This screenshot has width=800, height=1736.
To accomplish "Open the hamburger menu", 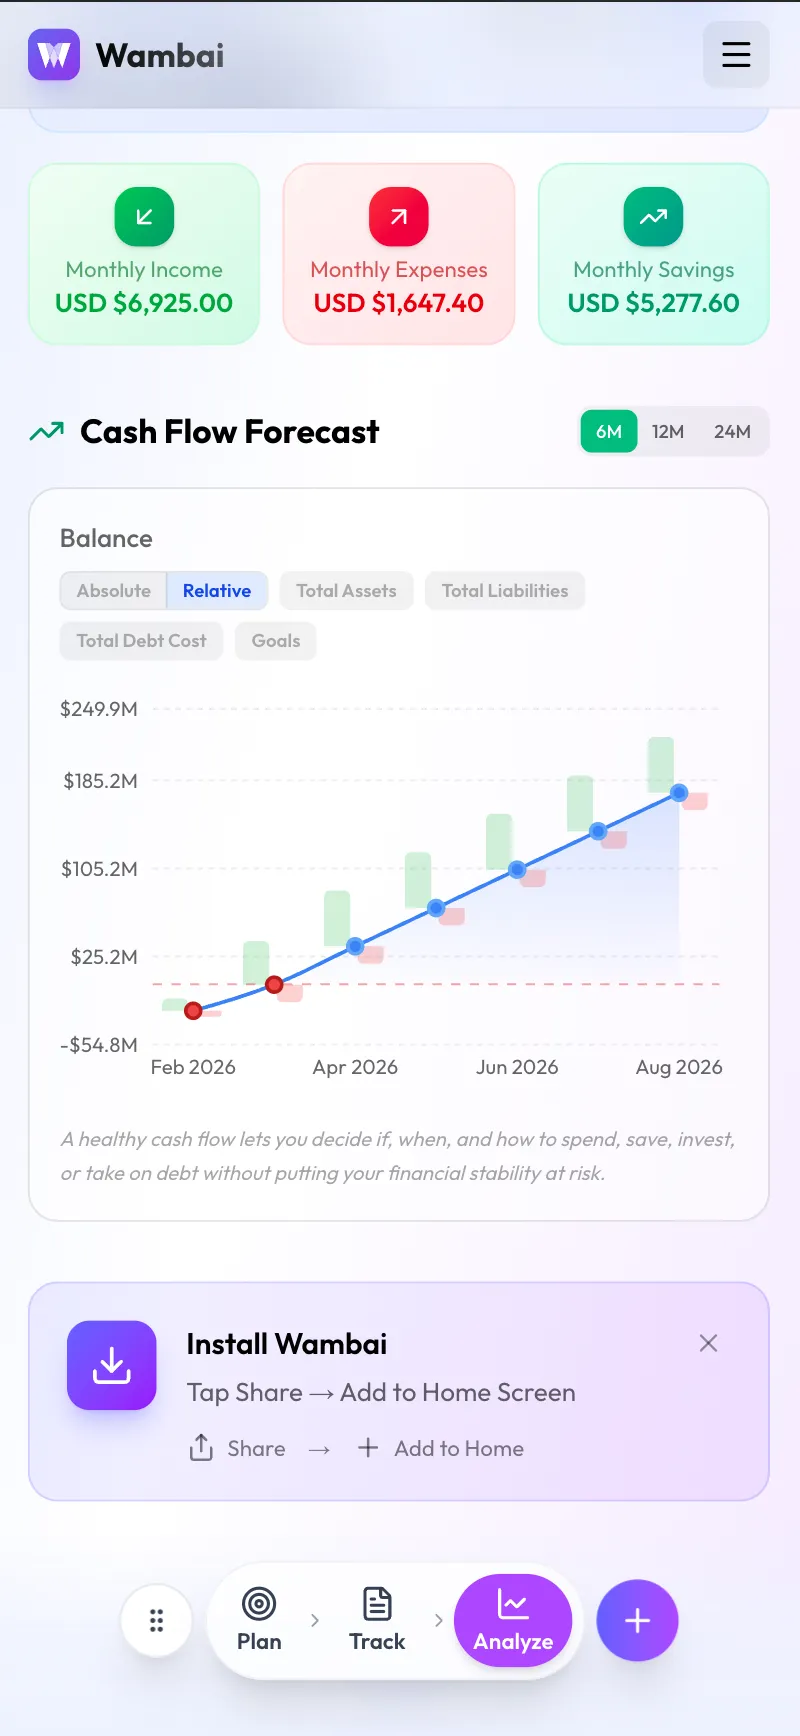I will (736, 55).
